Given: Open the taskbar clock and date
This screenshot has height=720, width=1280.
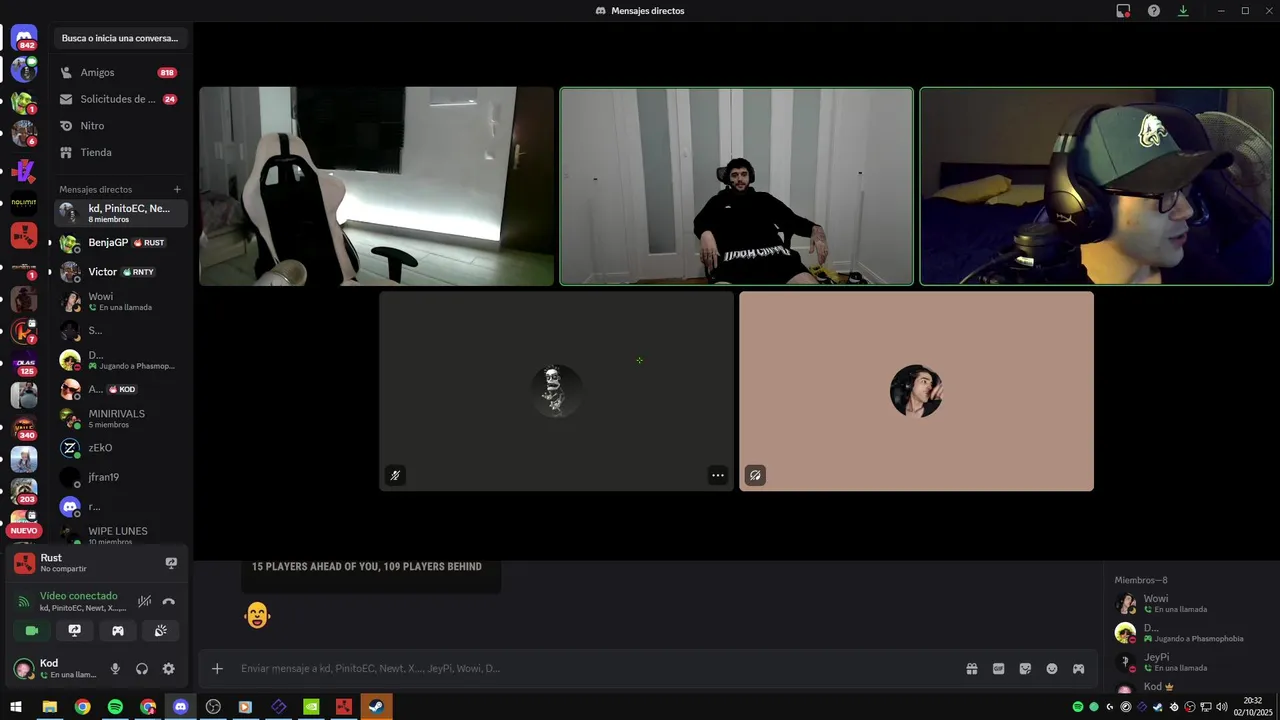Looking at the screenshot, I should [1253, 707].
